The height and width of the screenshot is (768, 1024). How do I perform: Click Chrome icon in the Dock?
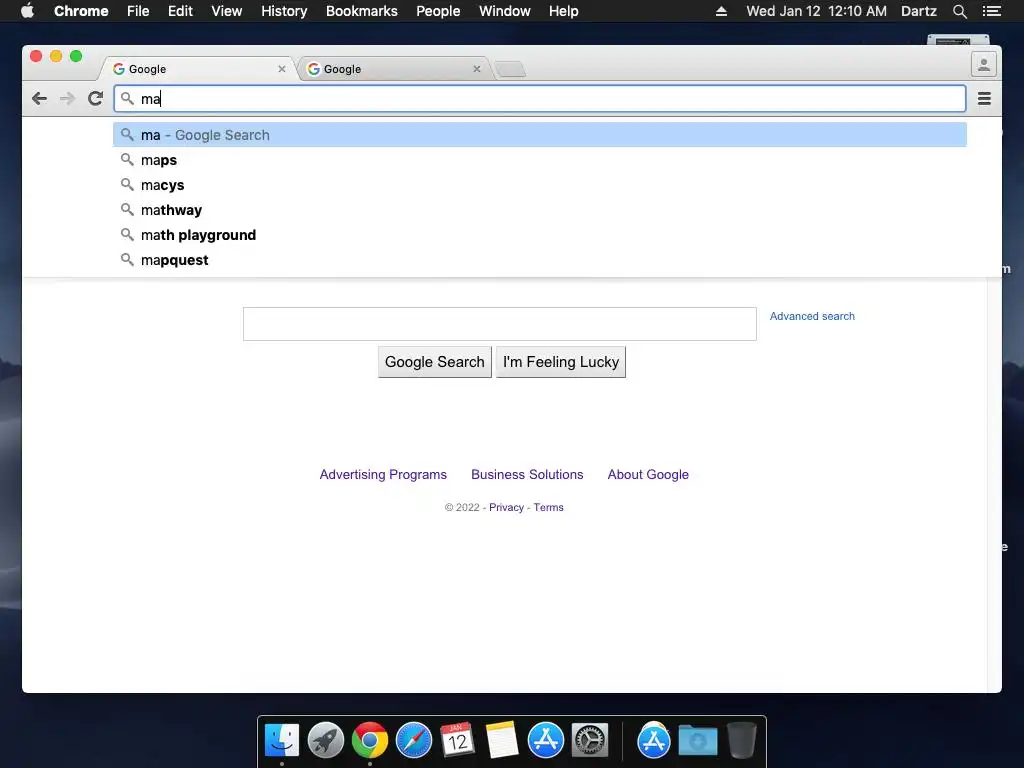pos(370,741)
